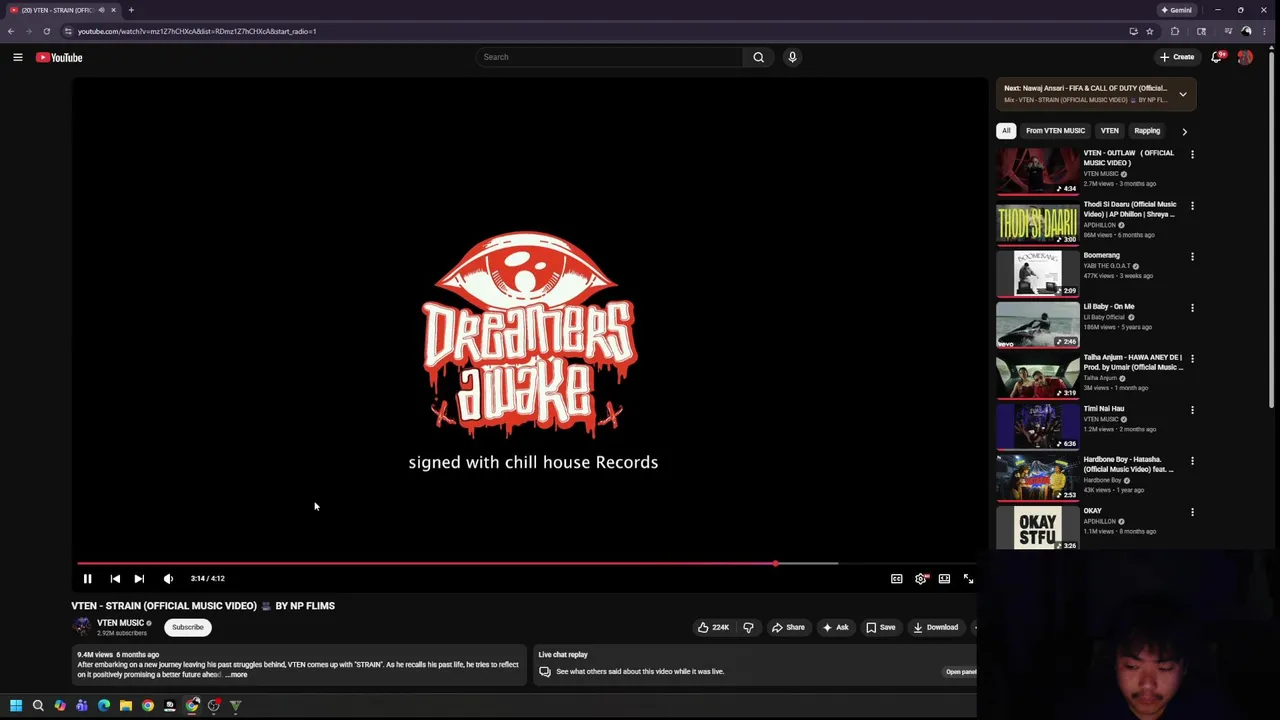The image size is (1280, 720).
Task: Click the browser address bar URL
Action: tap(197, 31)
